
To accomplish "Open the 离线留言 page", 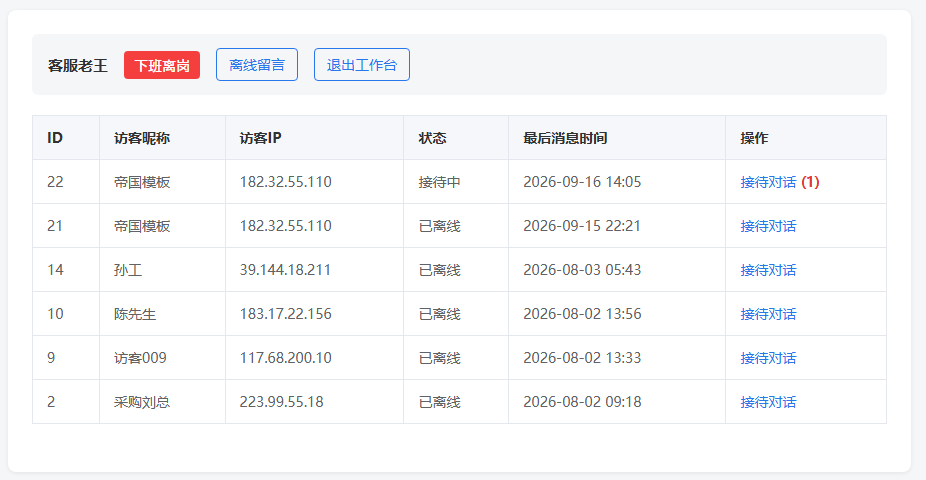I will (x=257, y=65).
